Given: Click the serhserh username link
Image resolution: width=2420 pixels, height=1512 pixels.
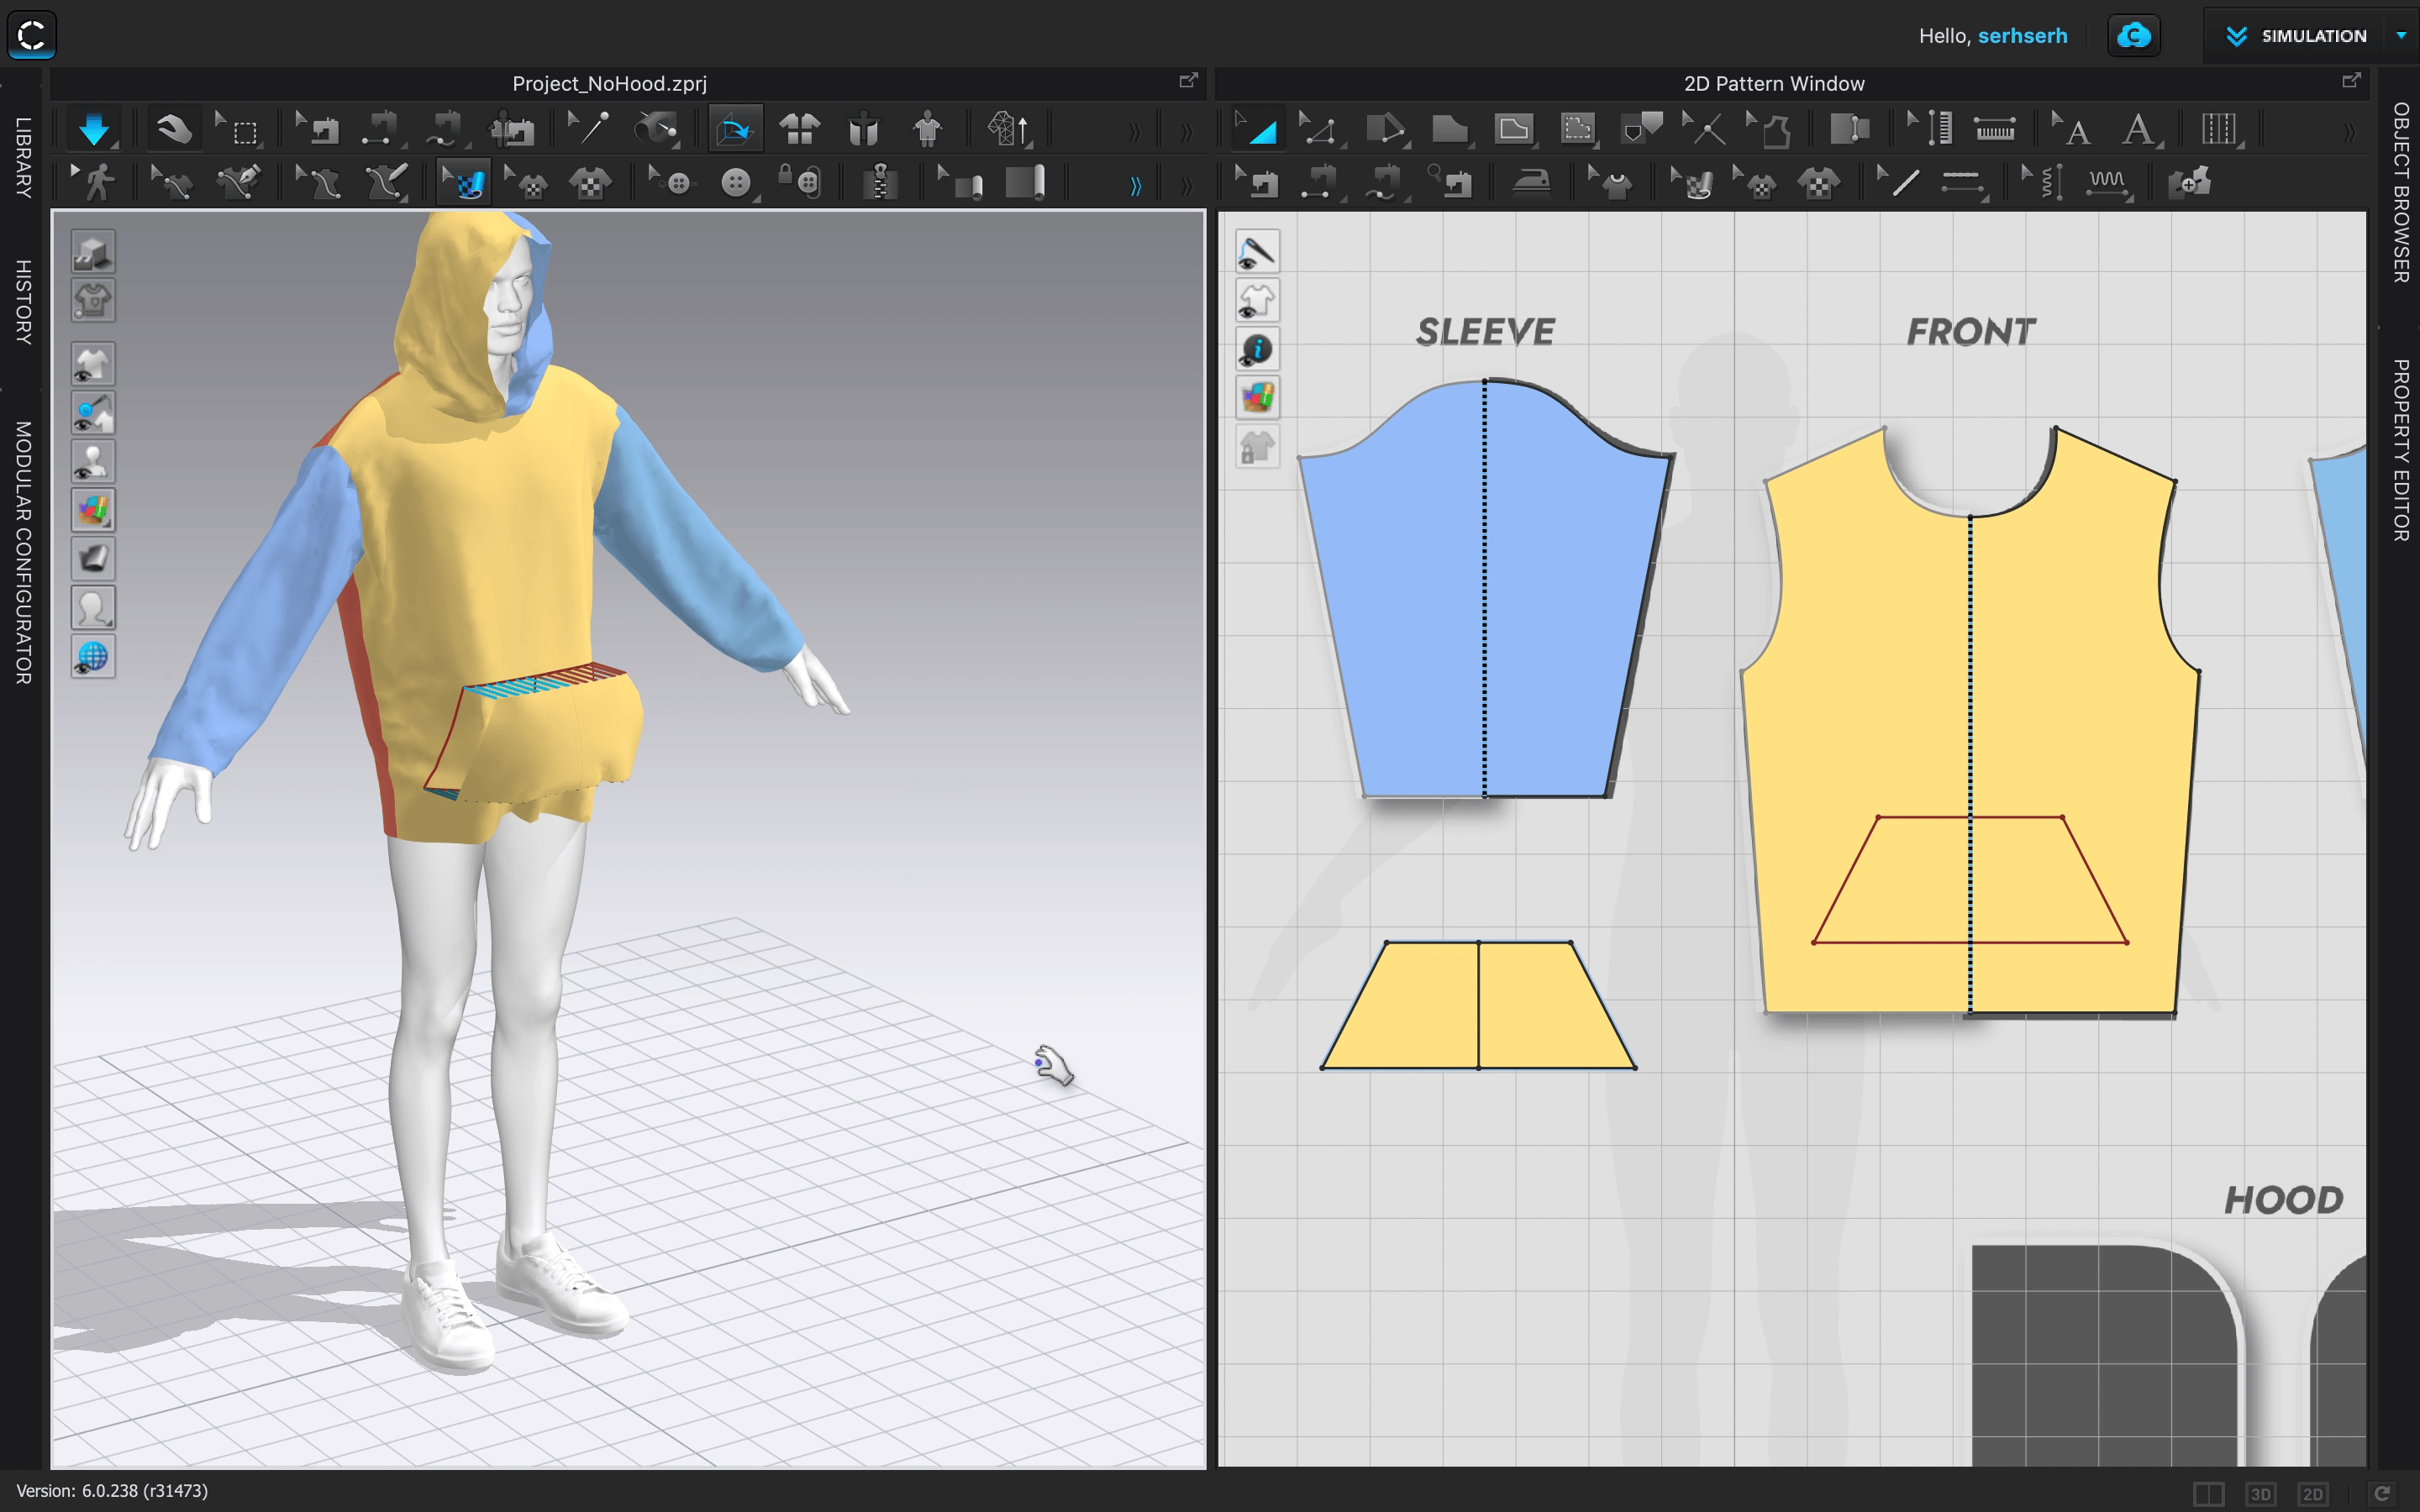Looking at the screenshot, I should coord(2022,36).
